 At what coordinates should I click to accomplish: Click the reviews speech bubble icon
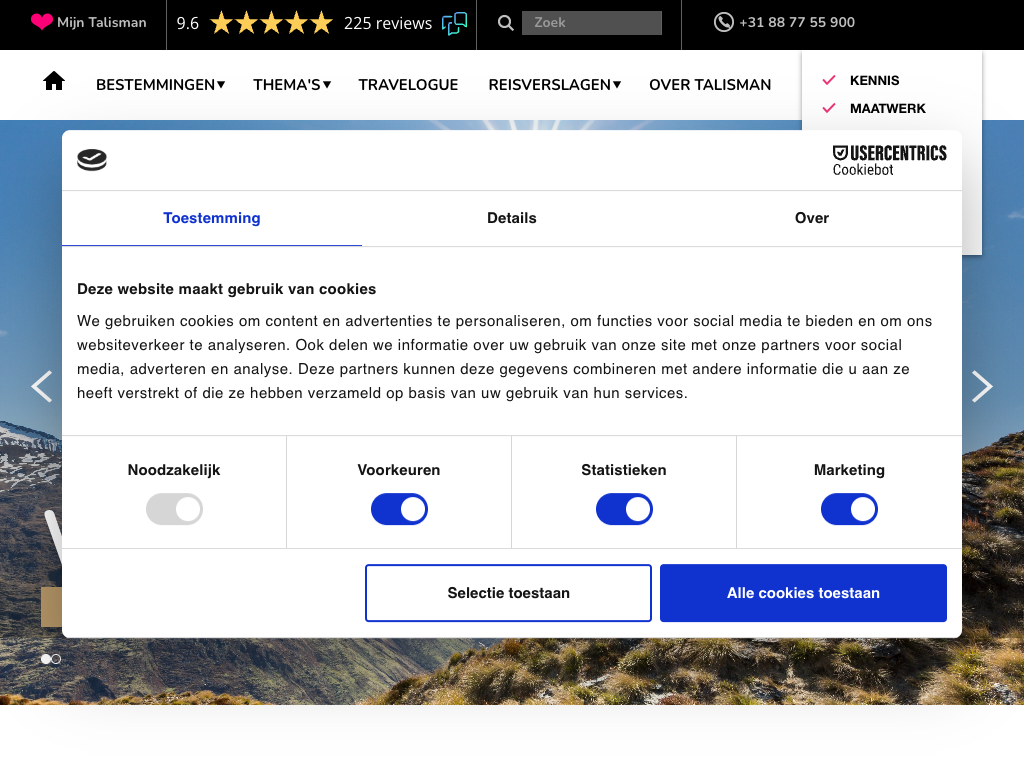454,23
